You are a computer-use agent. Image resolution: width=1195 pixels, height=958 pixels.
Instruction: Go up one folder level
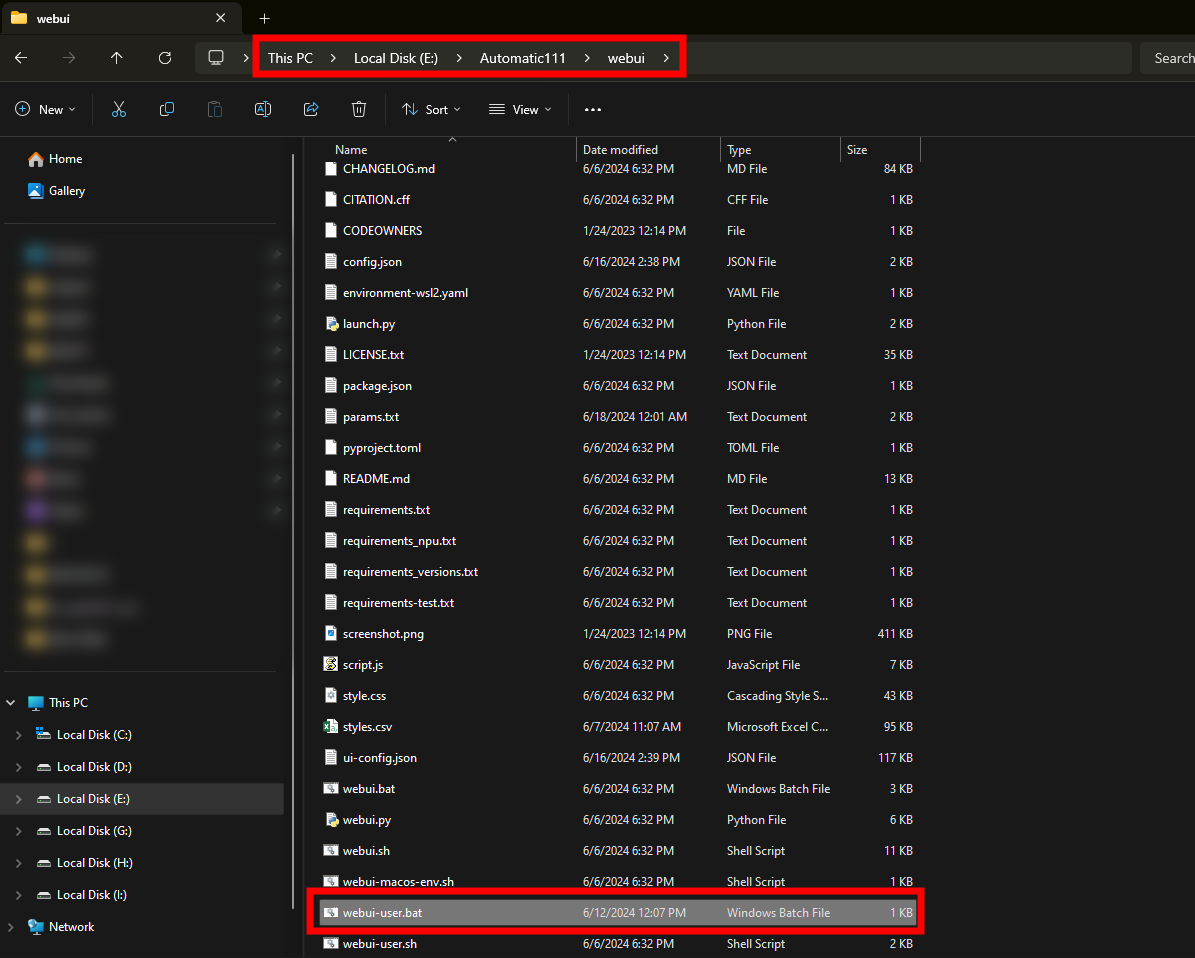[117, 58]
